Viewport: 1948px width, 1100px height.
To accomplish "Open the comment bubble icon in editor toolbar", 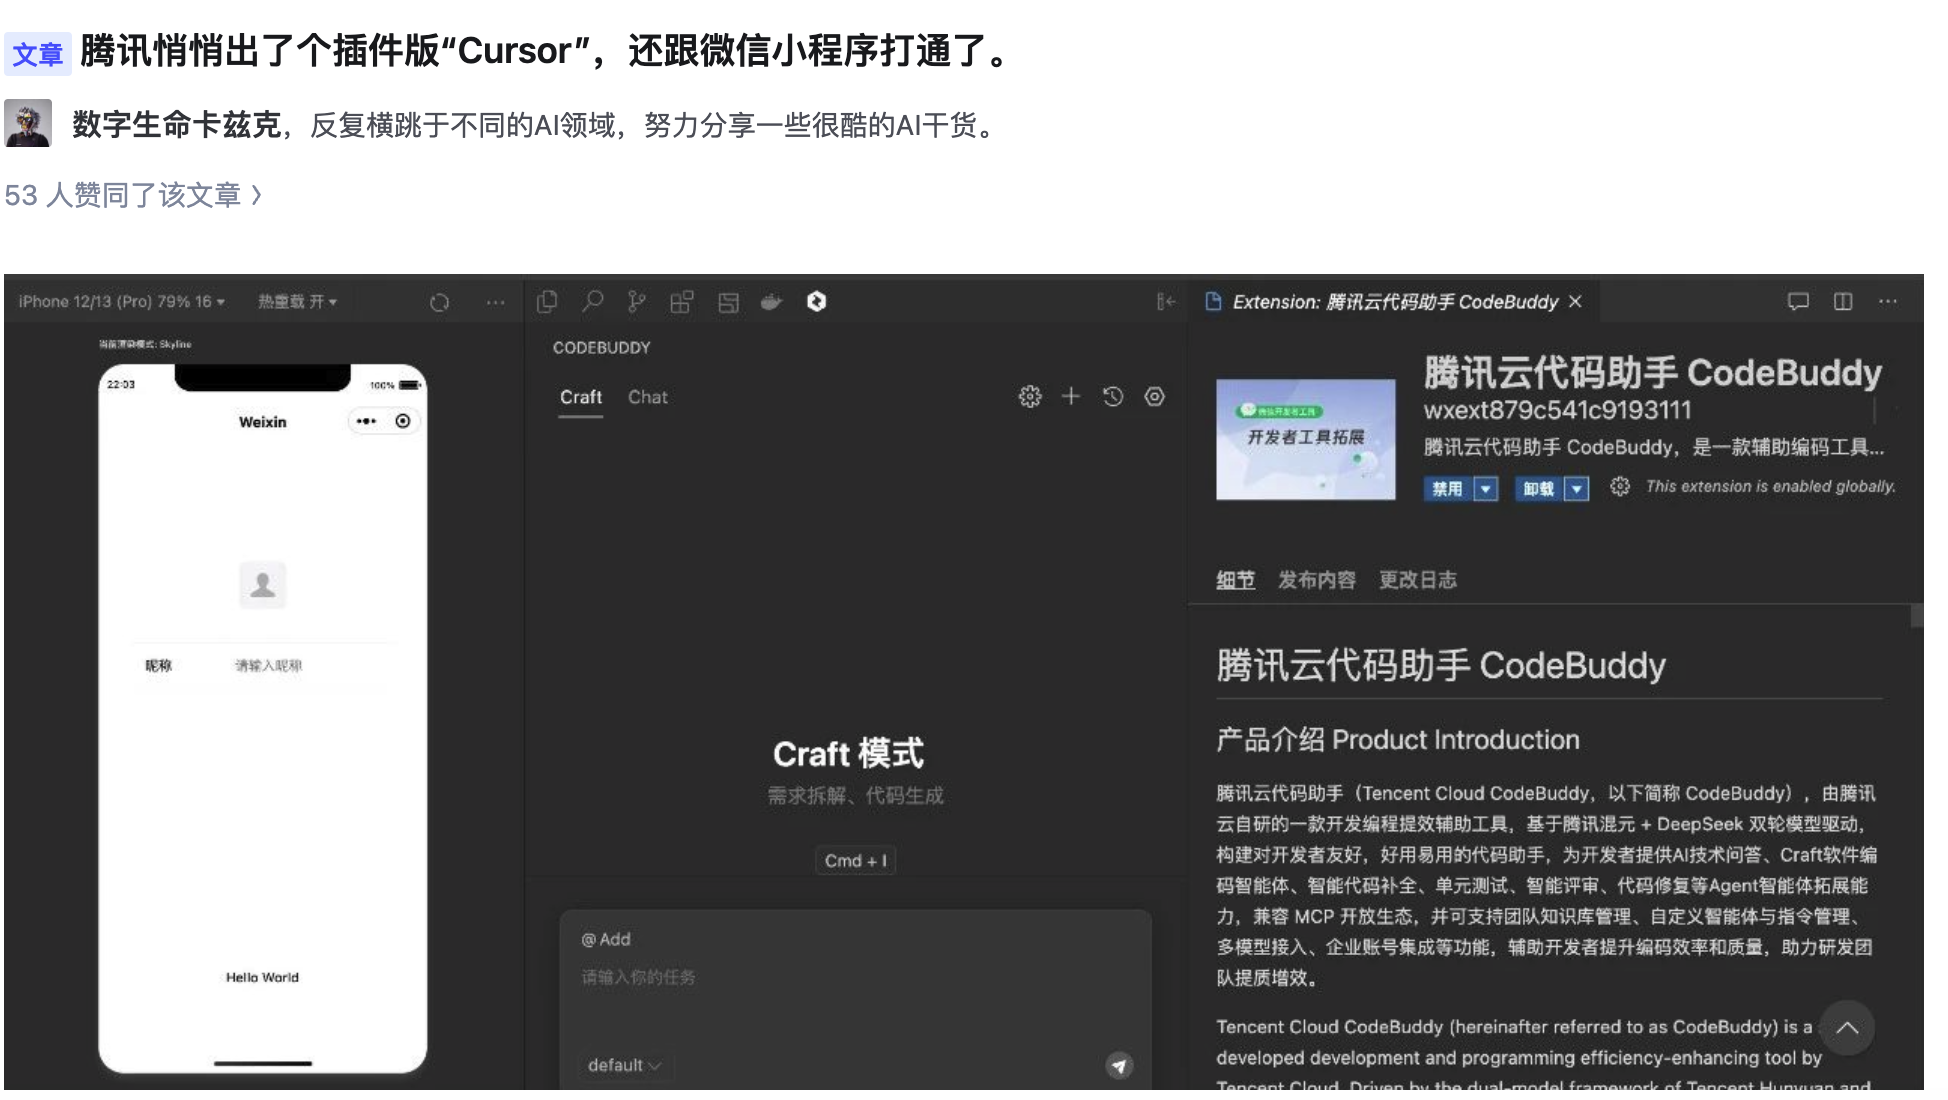I will [x=1798, y=302].
